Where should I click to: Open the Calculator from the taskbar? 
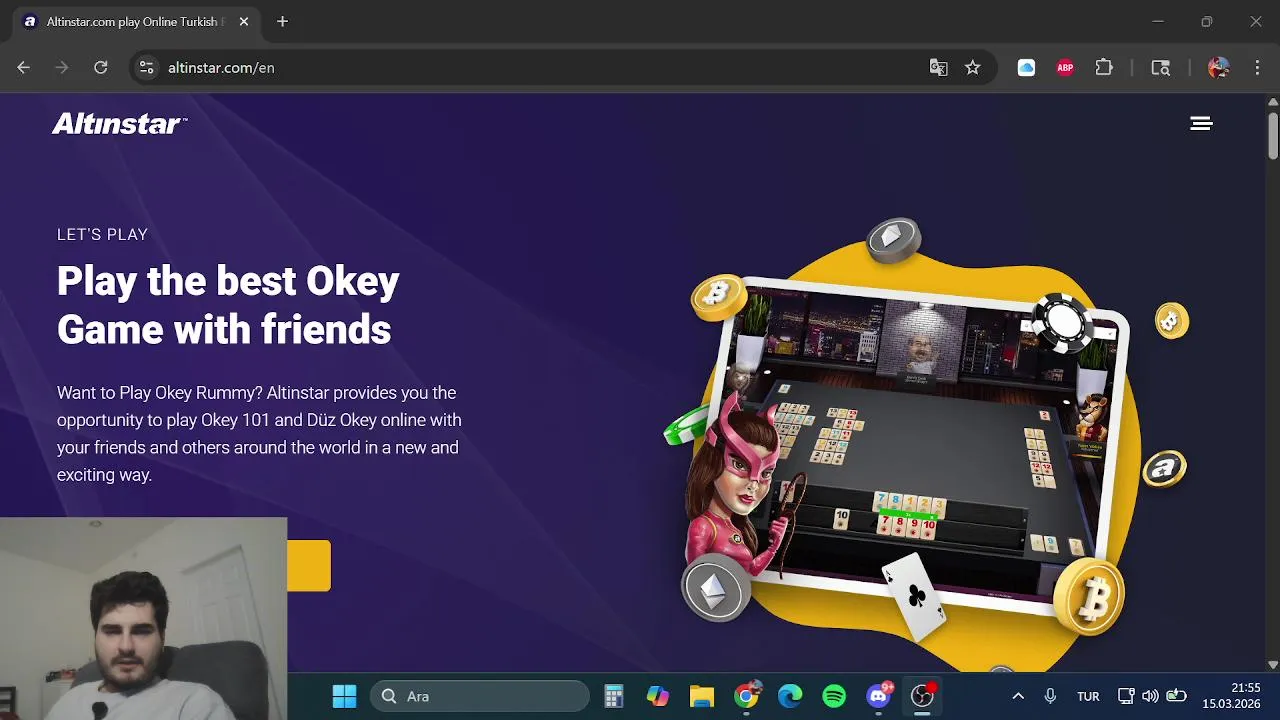(x=614, y=696)
